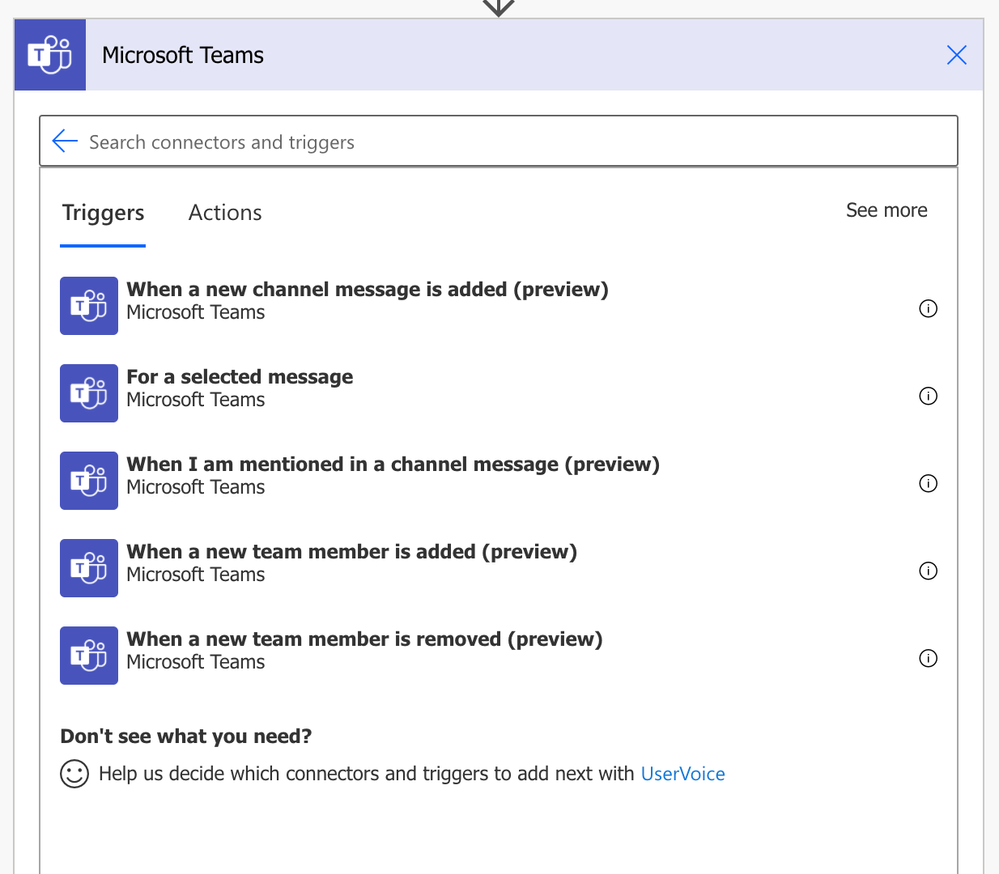Click Teams icon for new channel message trigger
The width and height of the screenshot is (999, 874).
click(89, 306)
